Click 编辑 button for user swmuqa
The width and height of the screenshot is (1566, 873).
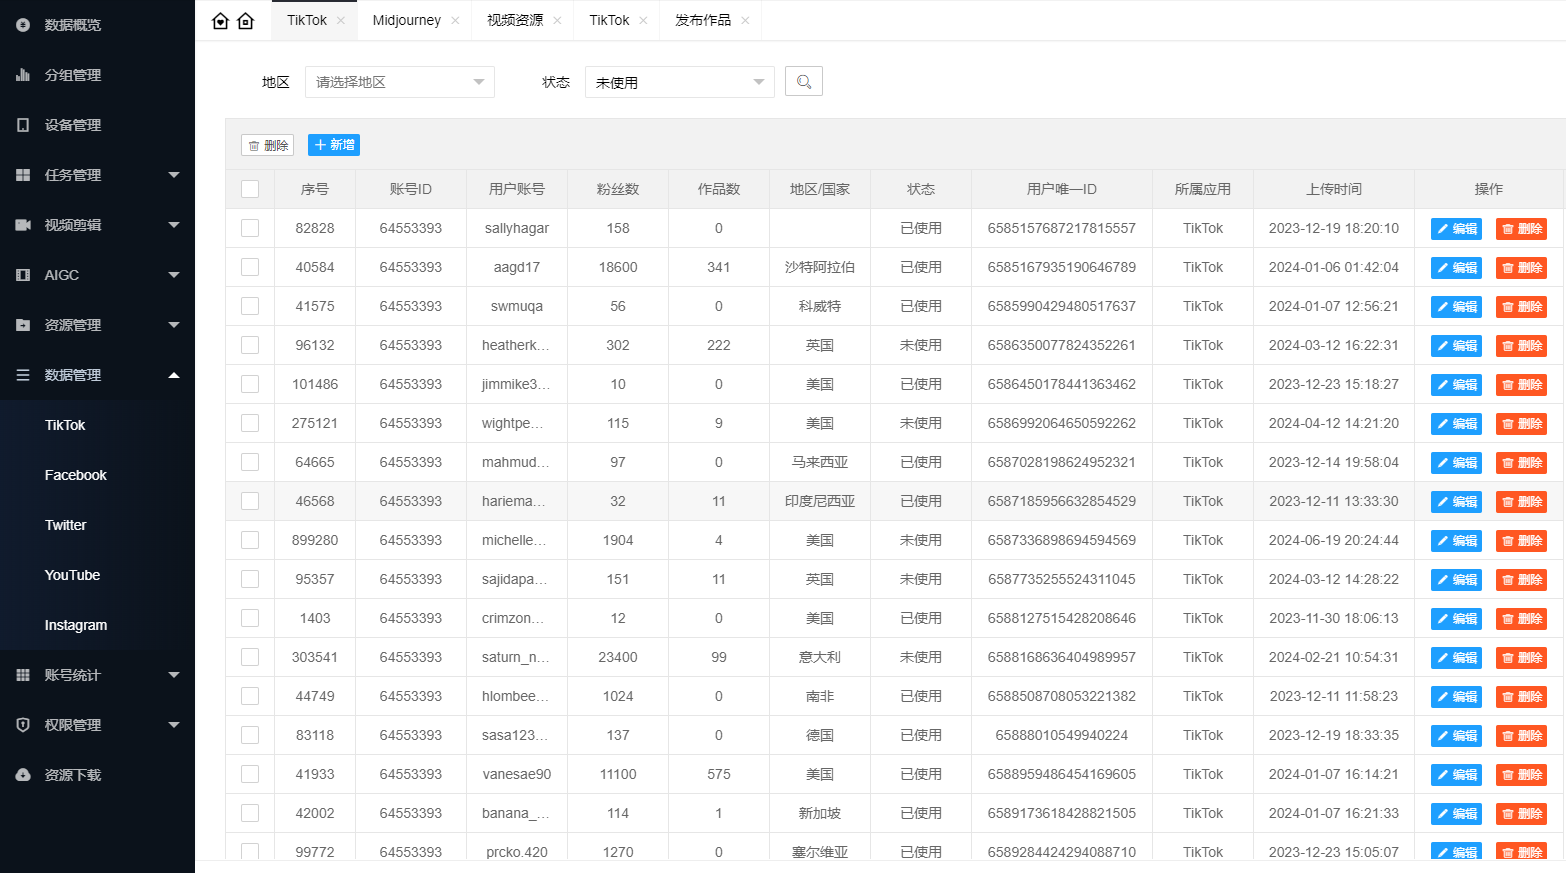[x=1456, y=307]
